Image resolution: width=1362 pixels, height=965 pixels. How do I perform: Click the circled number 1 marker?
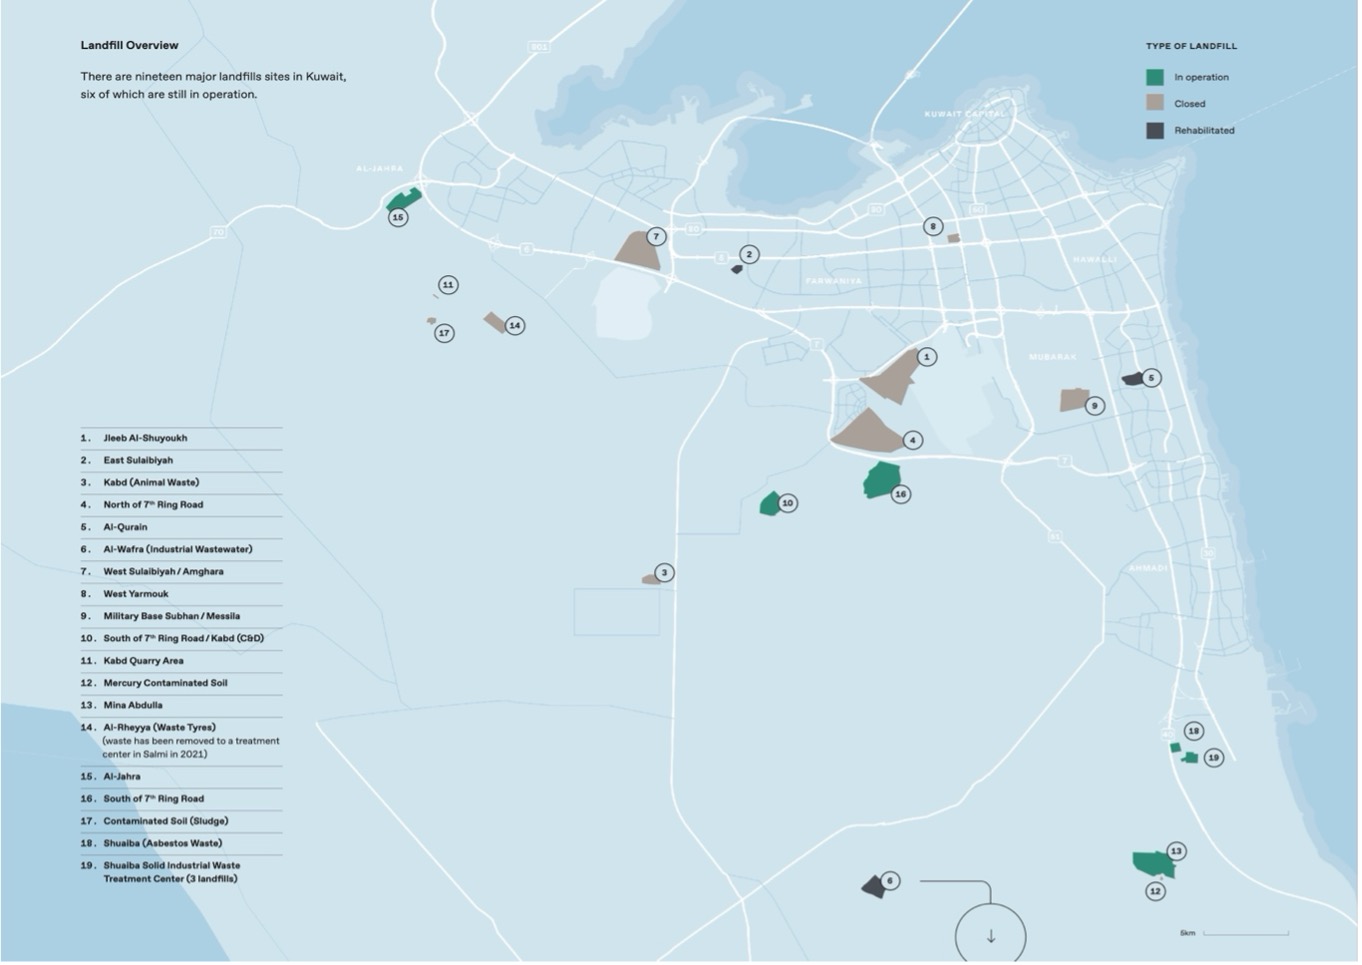pos(927,357)
